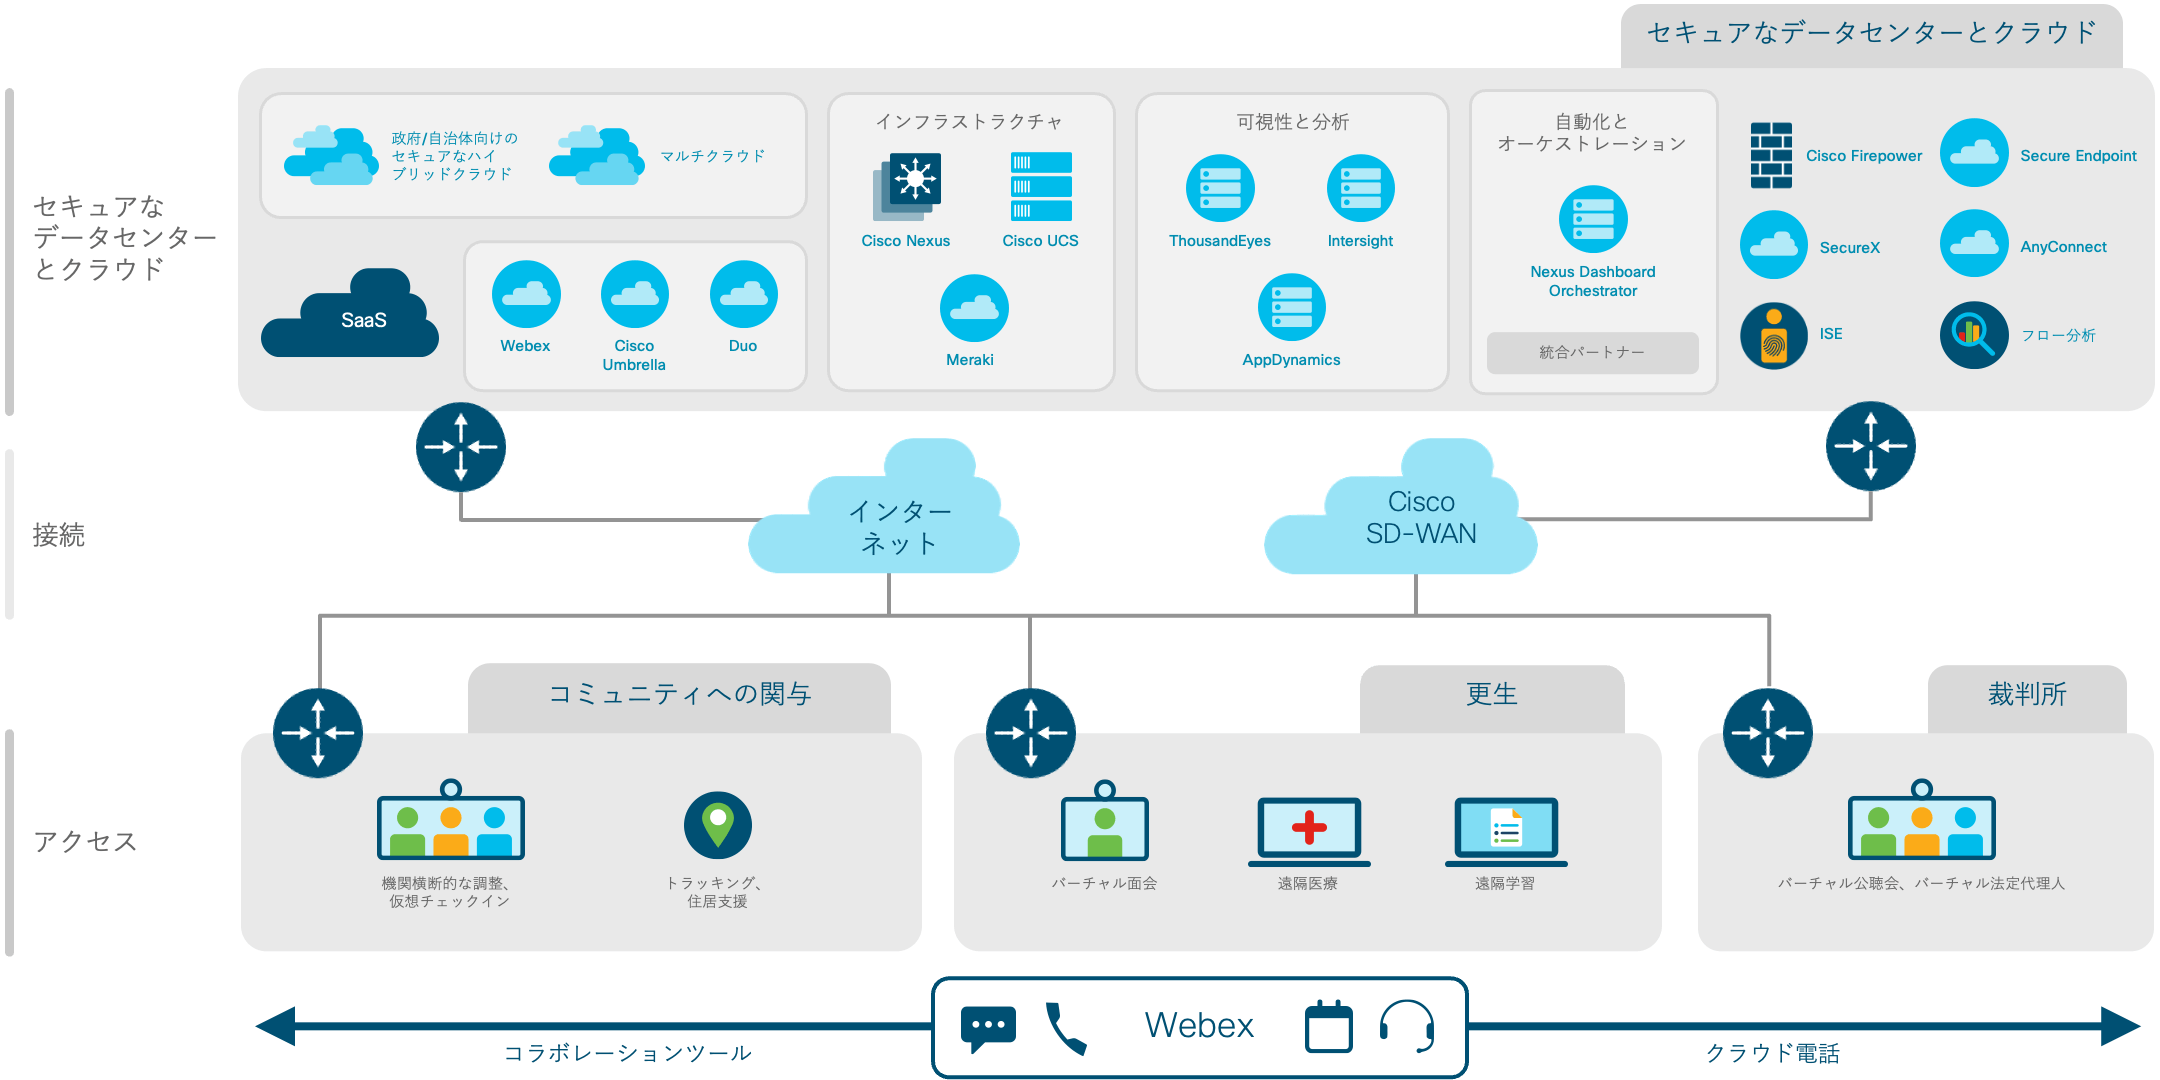
Task: Click router icon beside コミュニティへの関与 tab
Action: click(318, 733)
